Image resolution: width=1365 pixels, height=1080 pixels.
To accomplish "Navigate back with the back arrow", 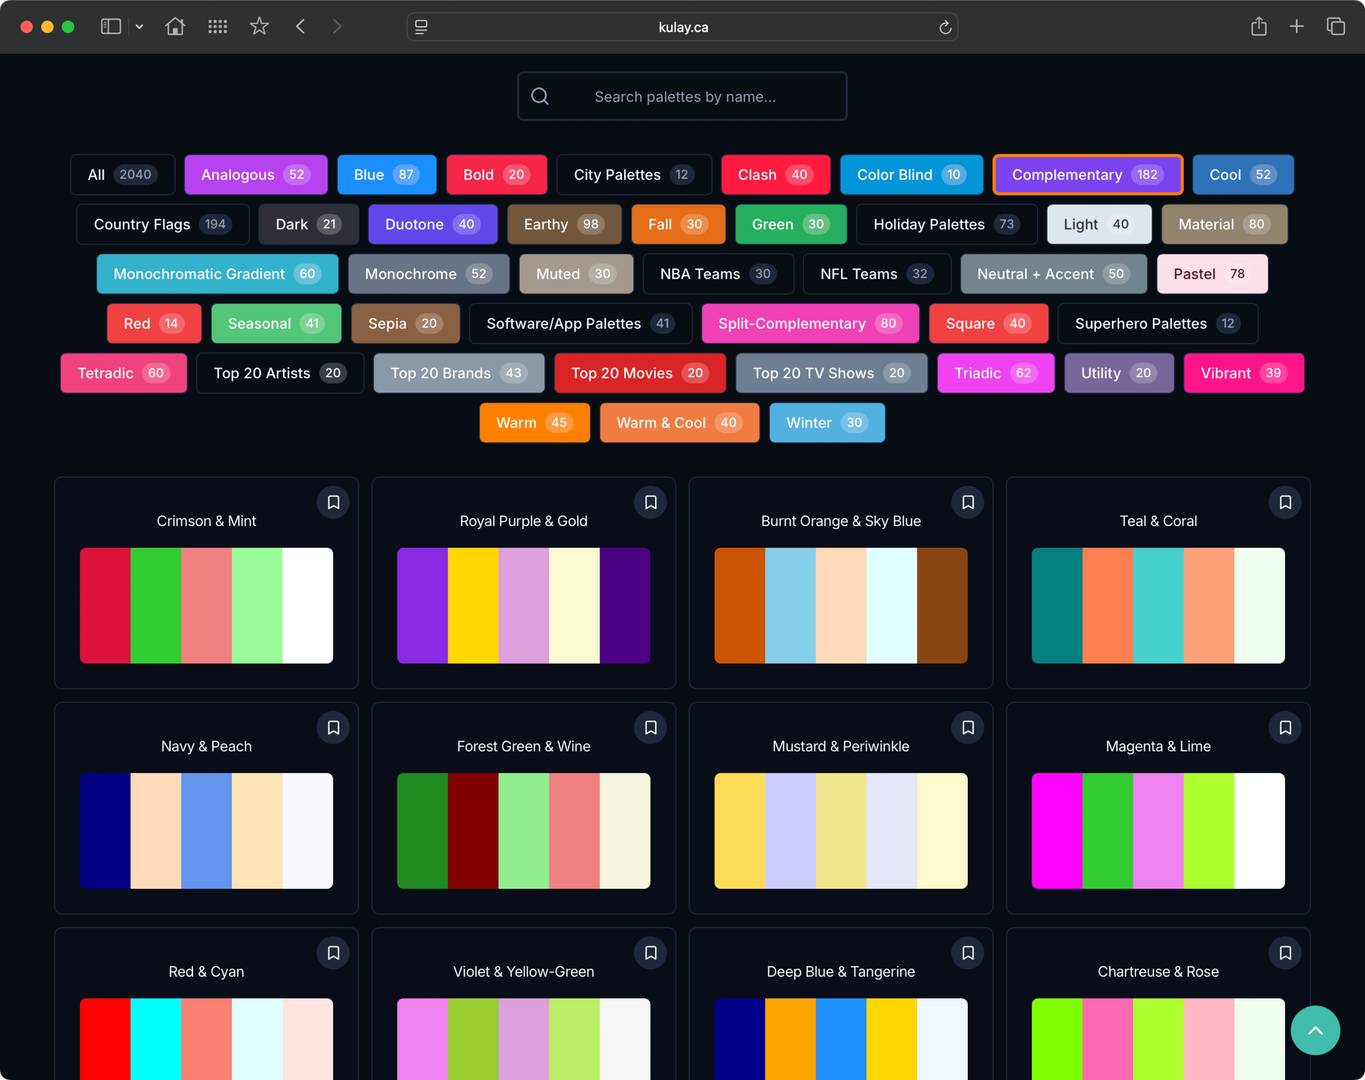I will (300, 27).
